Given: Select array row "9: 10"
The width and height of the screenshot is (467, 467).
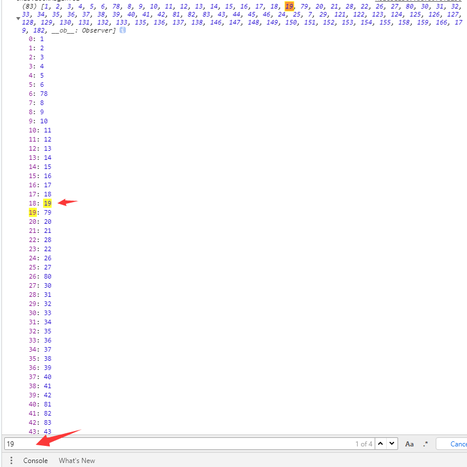Looking at the screenshot, I should point(38,121).
